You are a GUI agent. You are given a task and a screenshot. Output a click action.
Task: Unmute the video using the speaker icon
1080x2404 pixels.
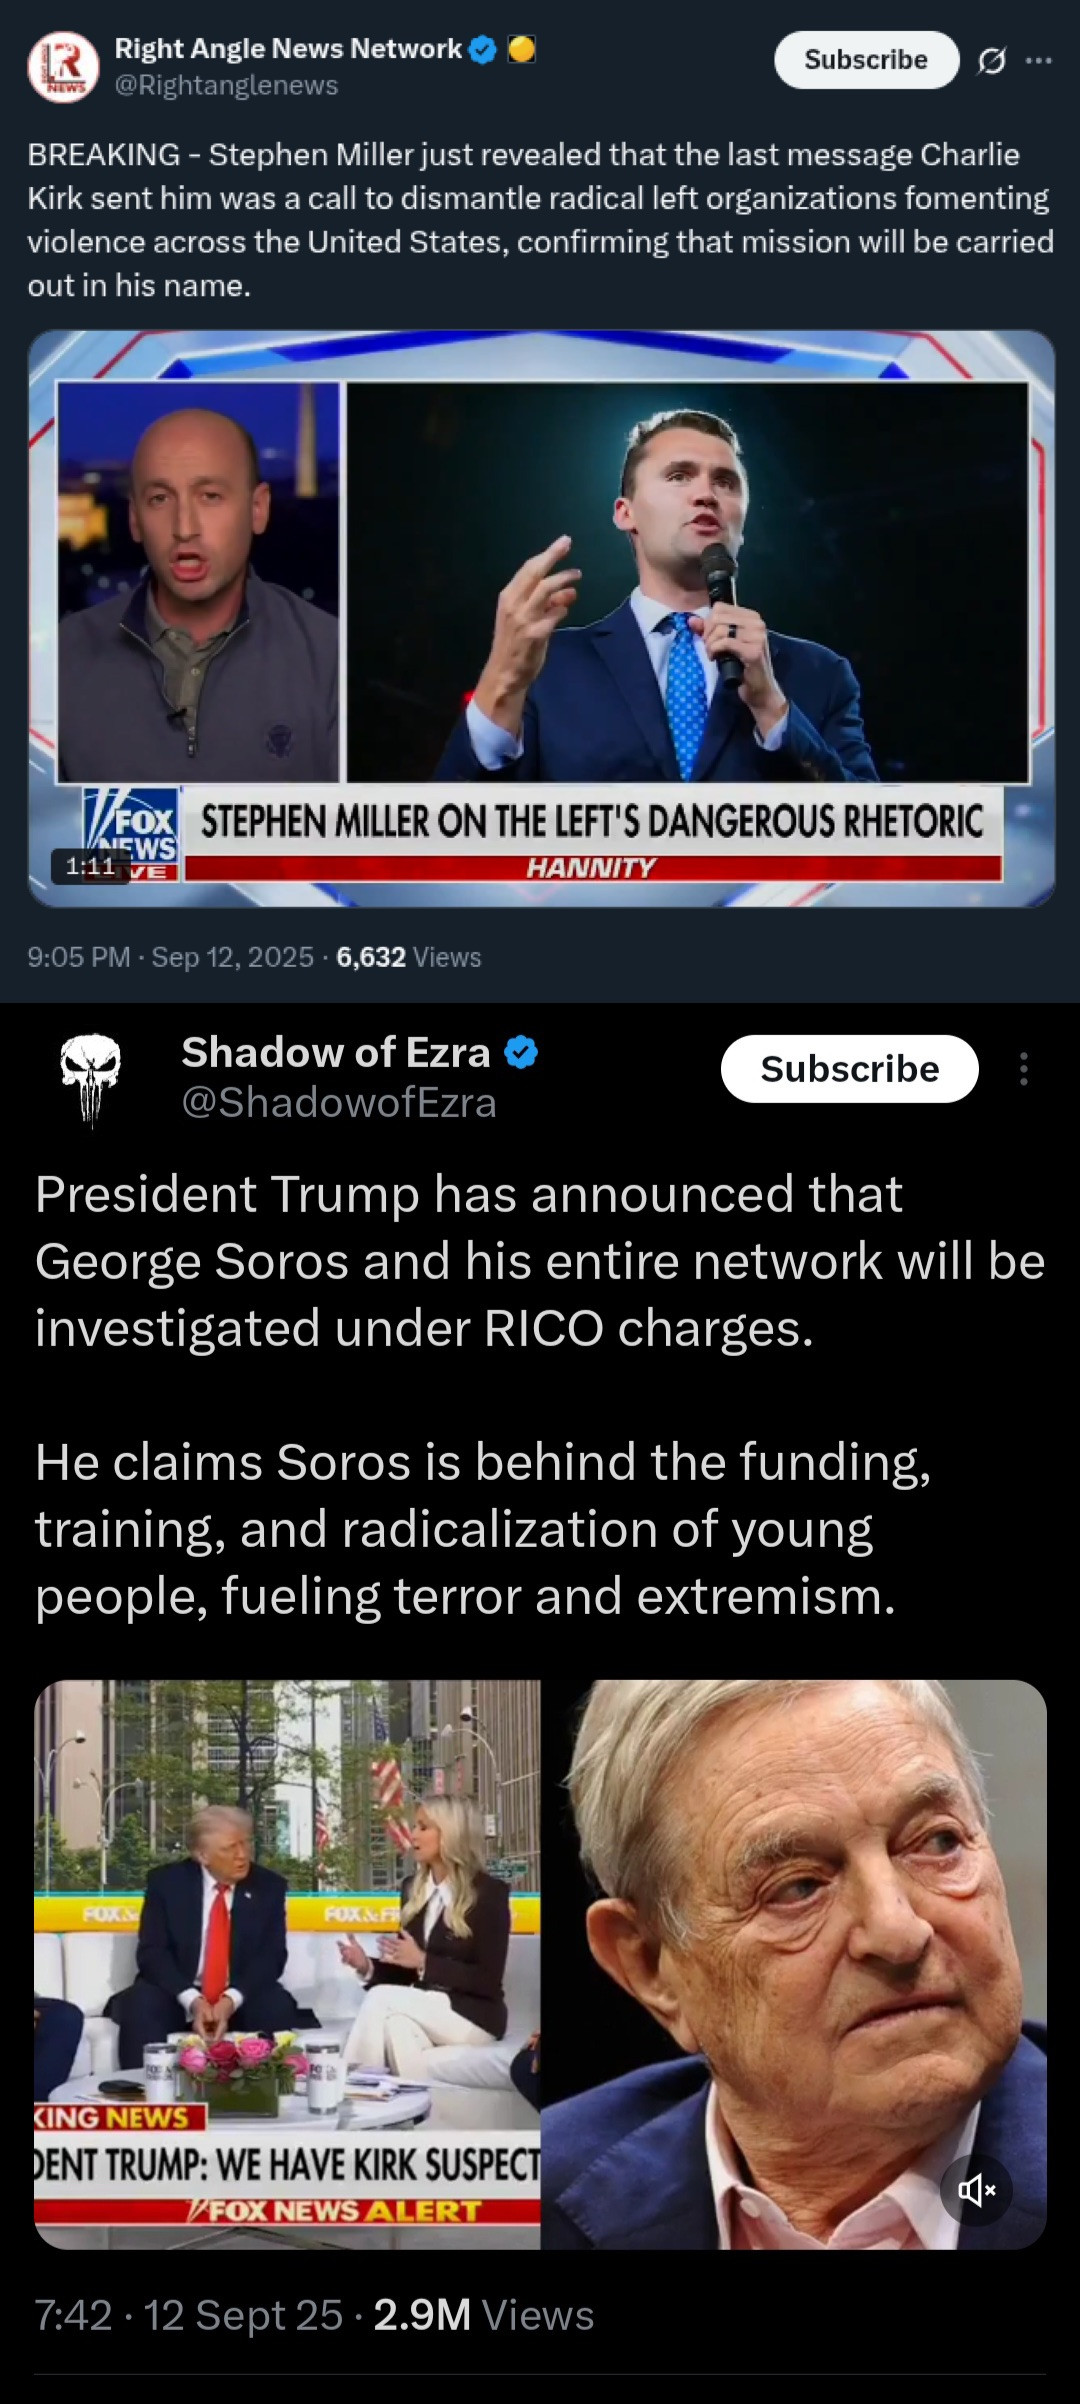[x=976, y=2191]
